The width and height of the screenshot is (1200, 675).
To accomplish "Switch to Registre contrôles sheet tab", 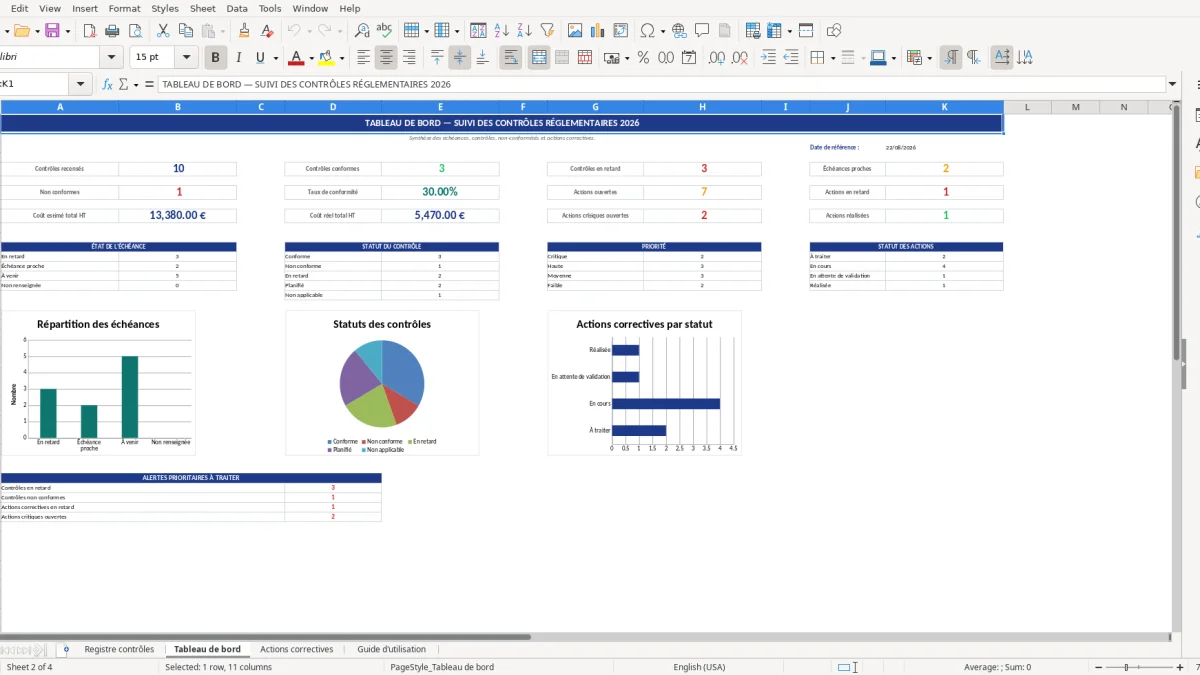I will click(x=119, y=649).
